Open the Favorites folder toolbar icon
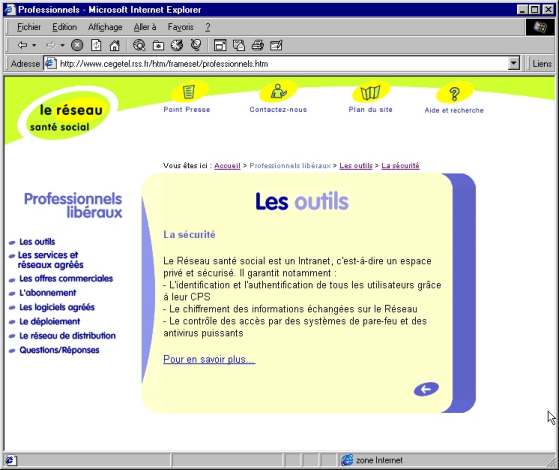This screenshot has height=470, width=559. (x=158, y=45)
